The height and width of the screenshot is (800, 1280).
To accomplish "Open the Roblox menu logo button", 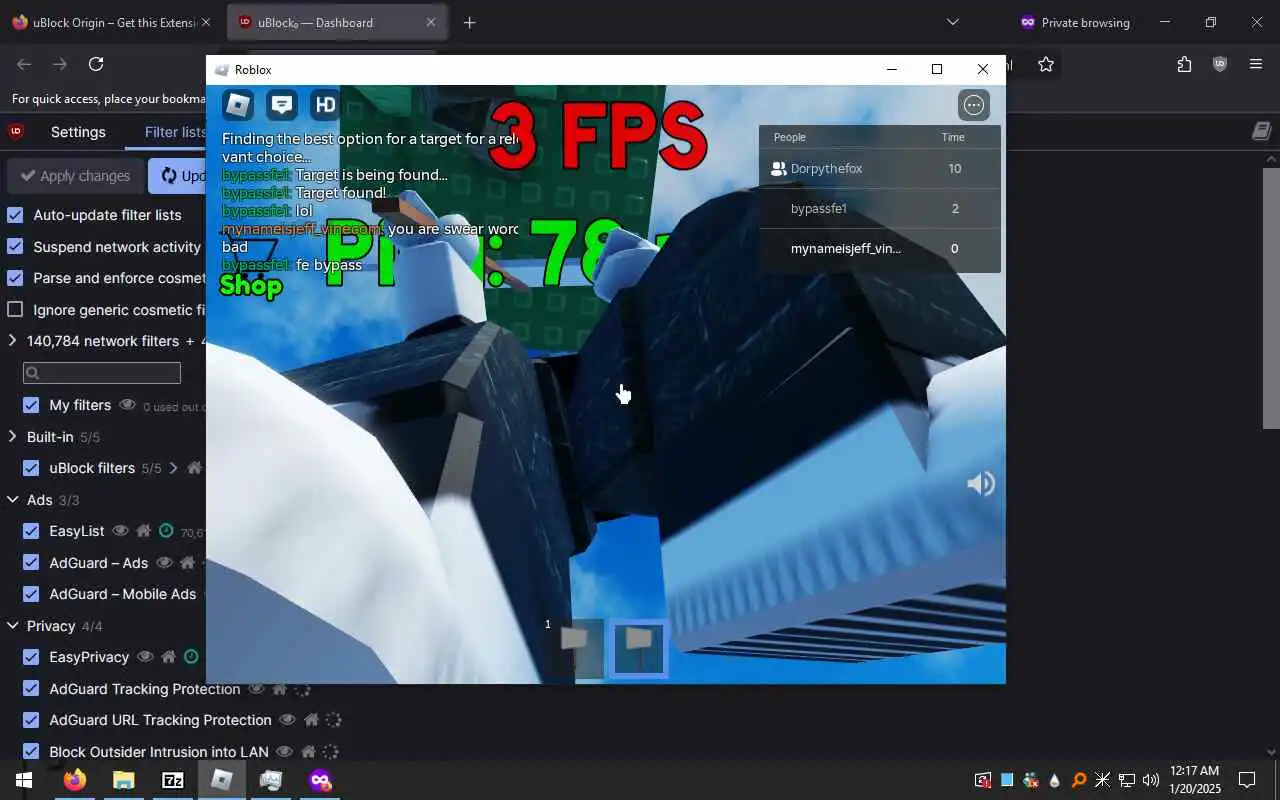I will click(x=238, y=104).
